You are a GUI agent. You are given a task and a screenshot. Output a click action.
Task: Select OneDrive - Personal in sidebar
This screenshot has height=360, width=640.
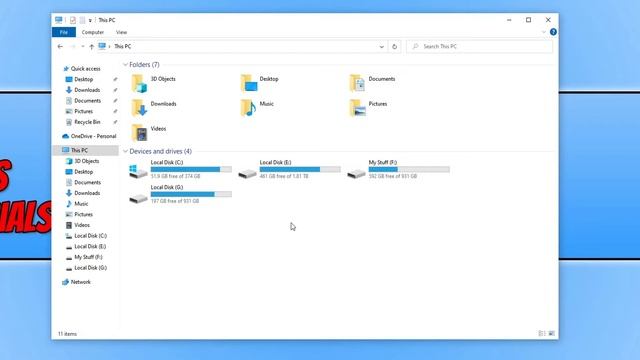click(89, 136)
